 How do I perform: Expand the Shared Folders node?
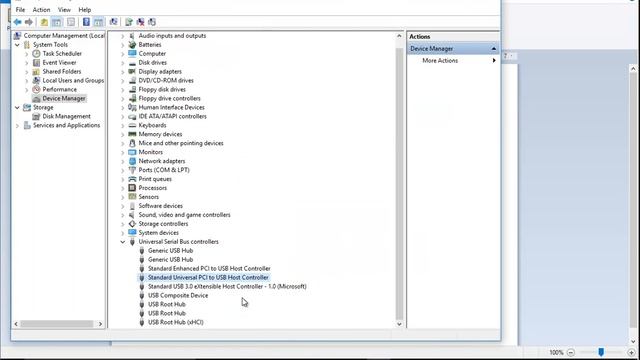coord(27,71)
